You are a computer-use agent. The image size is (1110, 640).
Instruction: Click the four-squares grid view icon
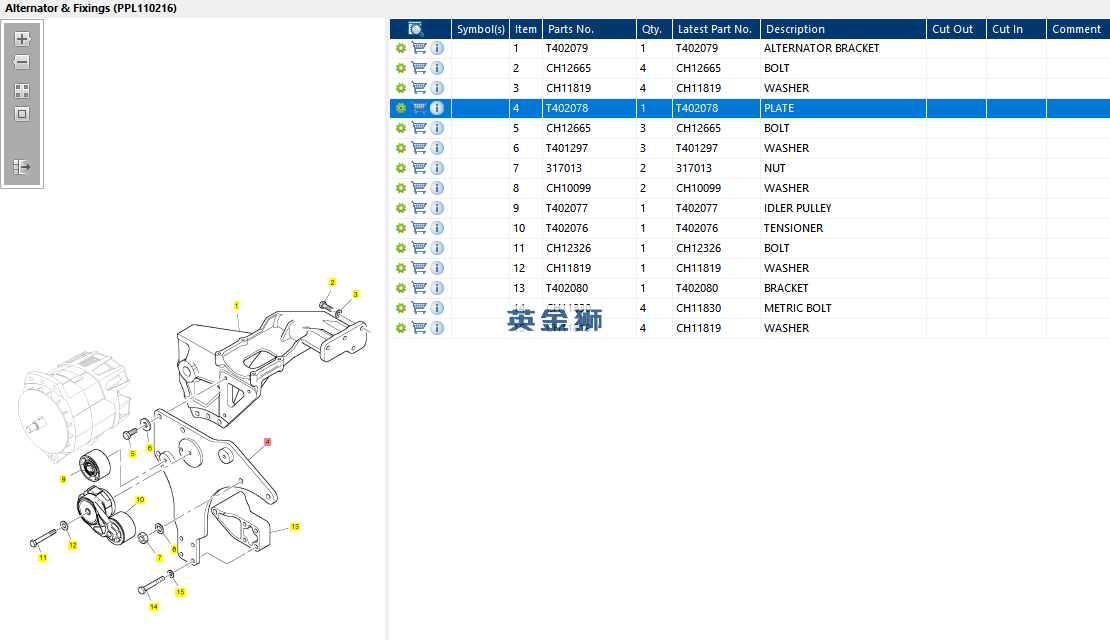(22, 91)
